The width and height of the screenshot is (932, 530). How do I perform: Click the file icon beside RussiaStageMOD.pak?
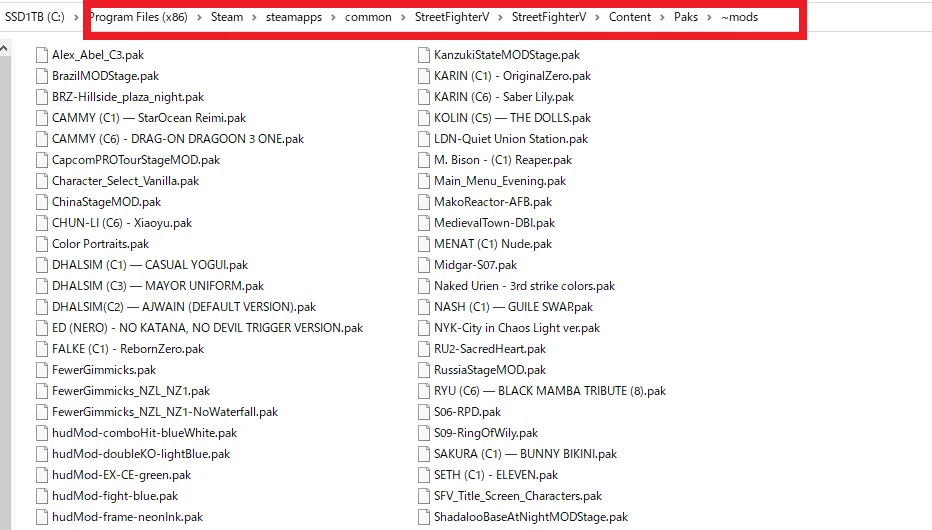(x=424, y=370)
